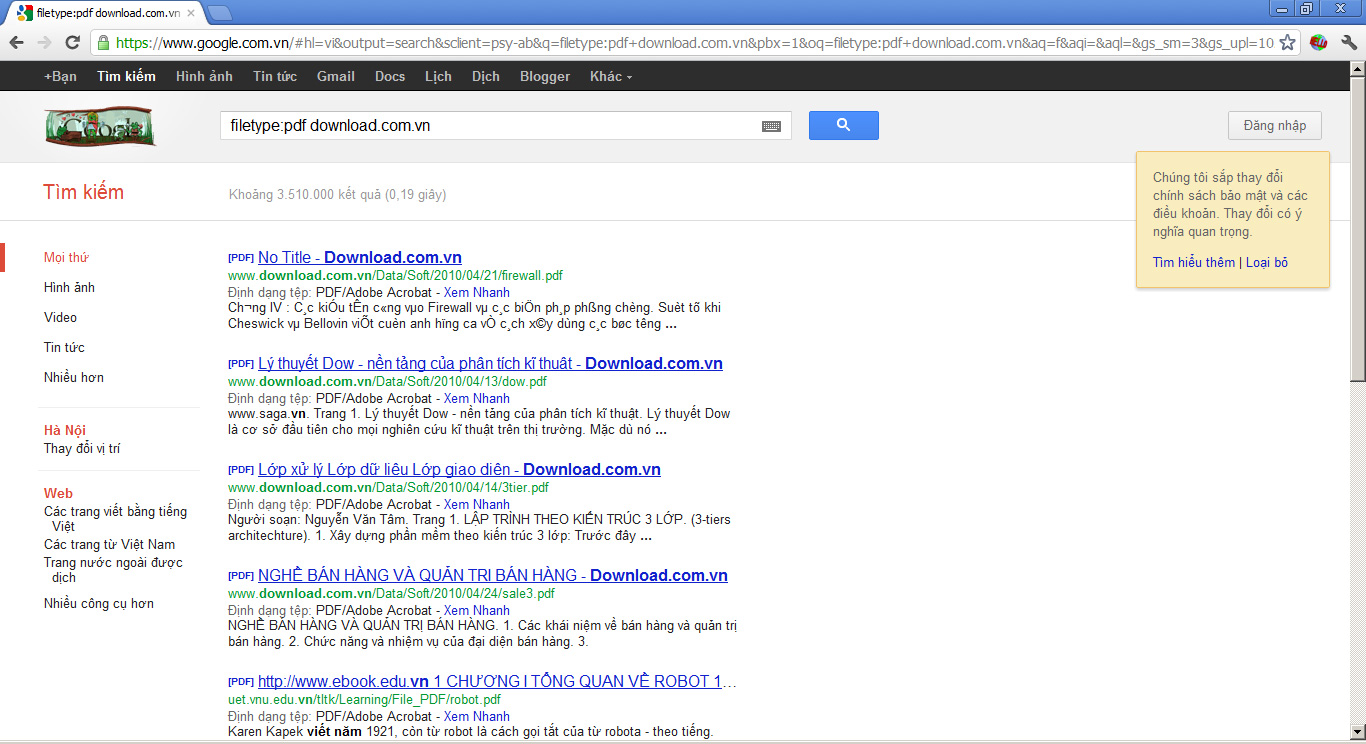Open Docs from top bar
1366x744 pixels.
[x=390, y=76]
